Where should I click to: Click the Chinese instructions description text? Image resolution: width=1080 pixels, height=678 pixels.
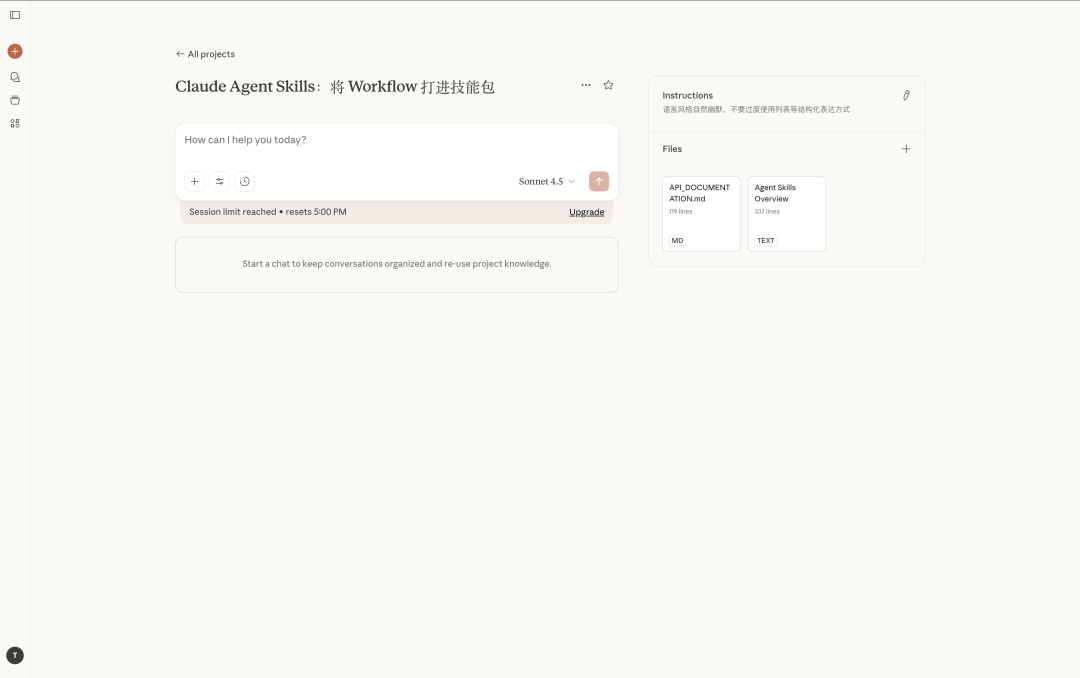(x=756, y=110)
